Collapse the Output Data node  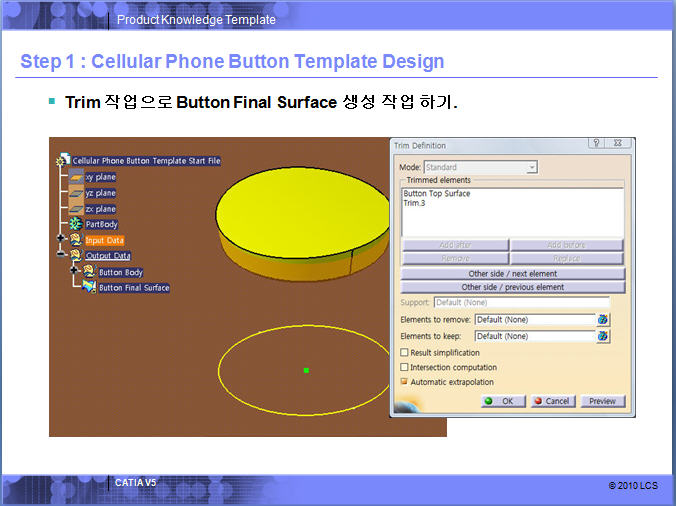[62, 256]
